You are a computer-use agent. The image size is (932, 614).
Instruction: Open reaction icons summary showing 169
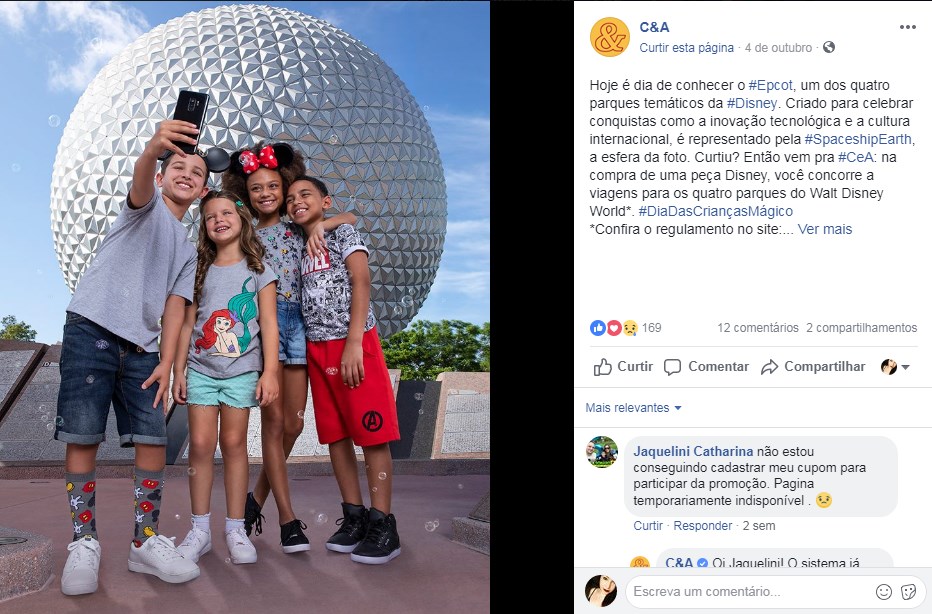[625, 328]
